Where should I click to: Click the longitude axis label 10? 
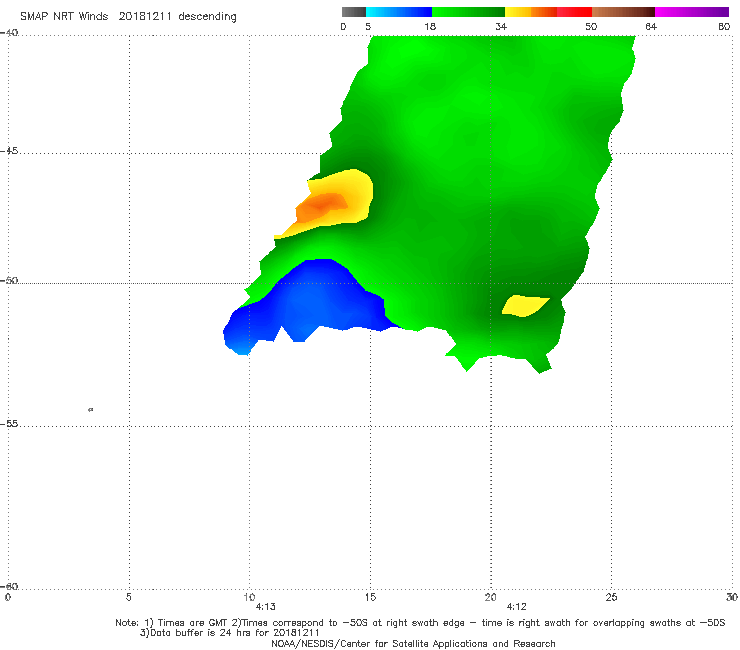point(249,597)
